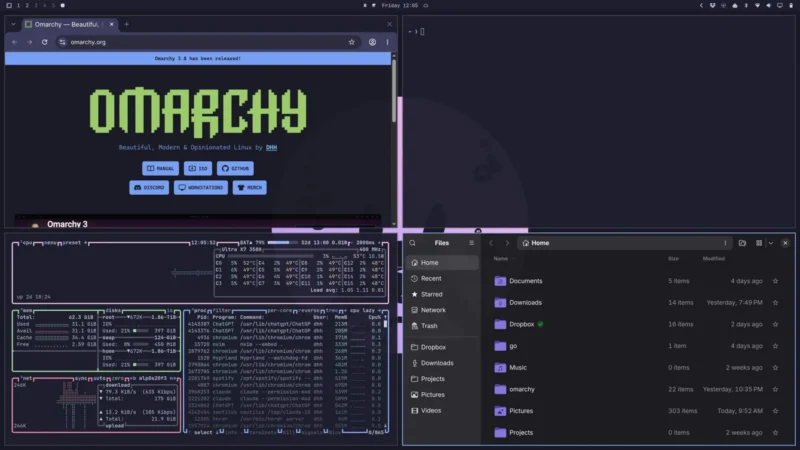The height and width of the screenshot is (450, 800).
Task: Select Recent in Files sidebar
Action: coord(442,279)
